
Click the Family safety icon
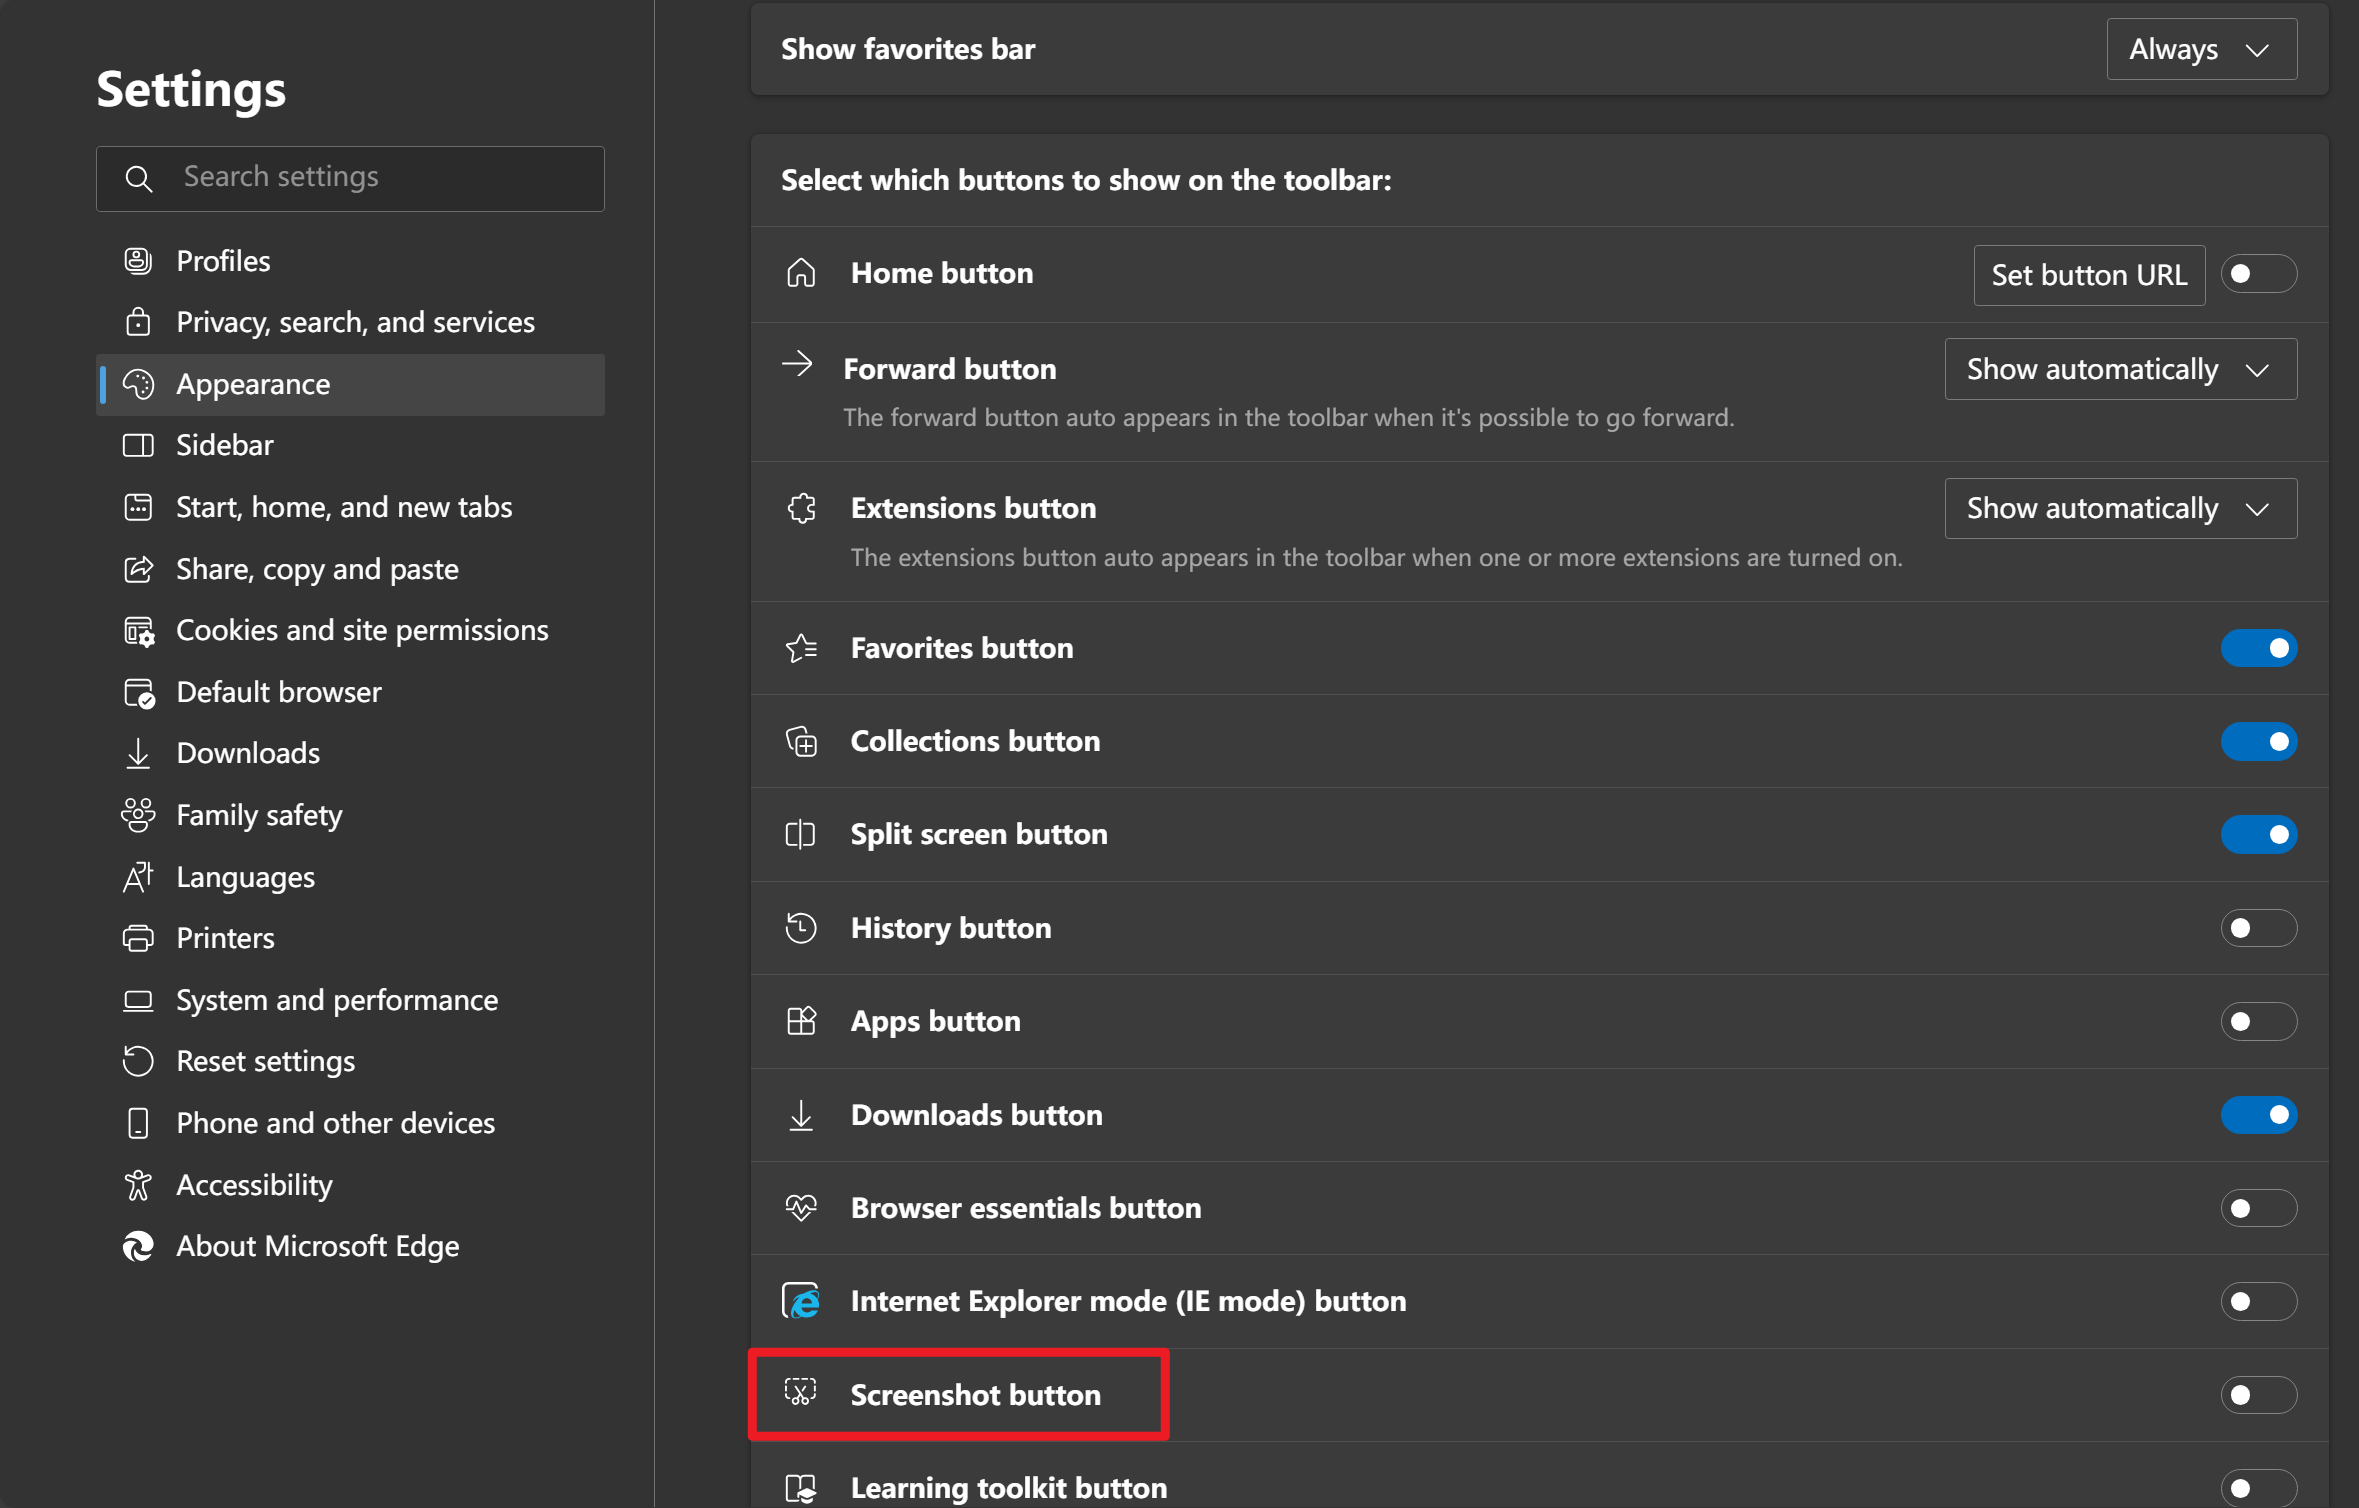[x=138, y=815]
